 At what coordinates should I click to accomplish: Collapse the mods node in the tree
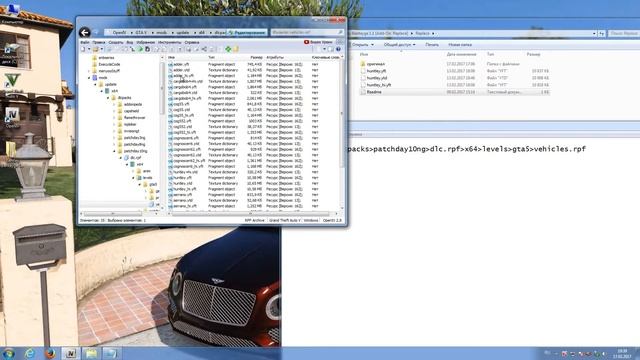click(x=89, y=78)
